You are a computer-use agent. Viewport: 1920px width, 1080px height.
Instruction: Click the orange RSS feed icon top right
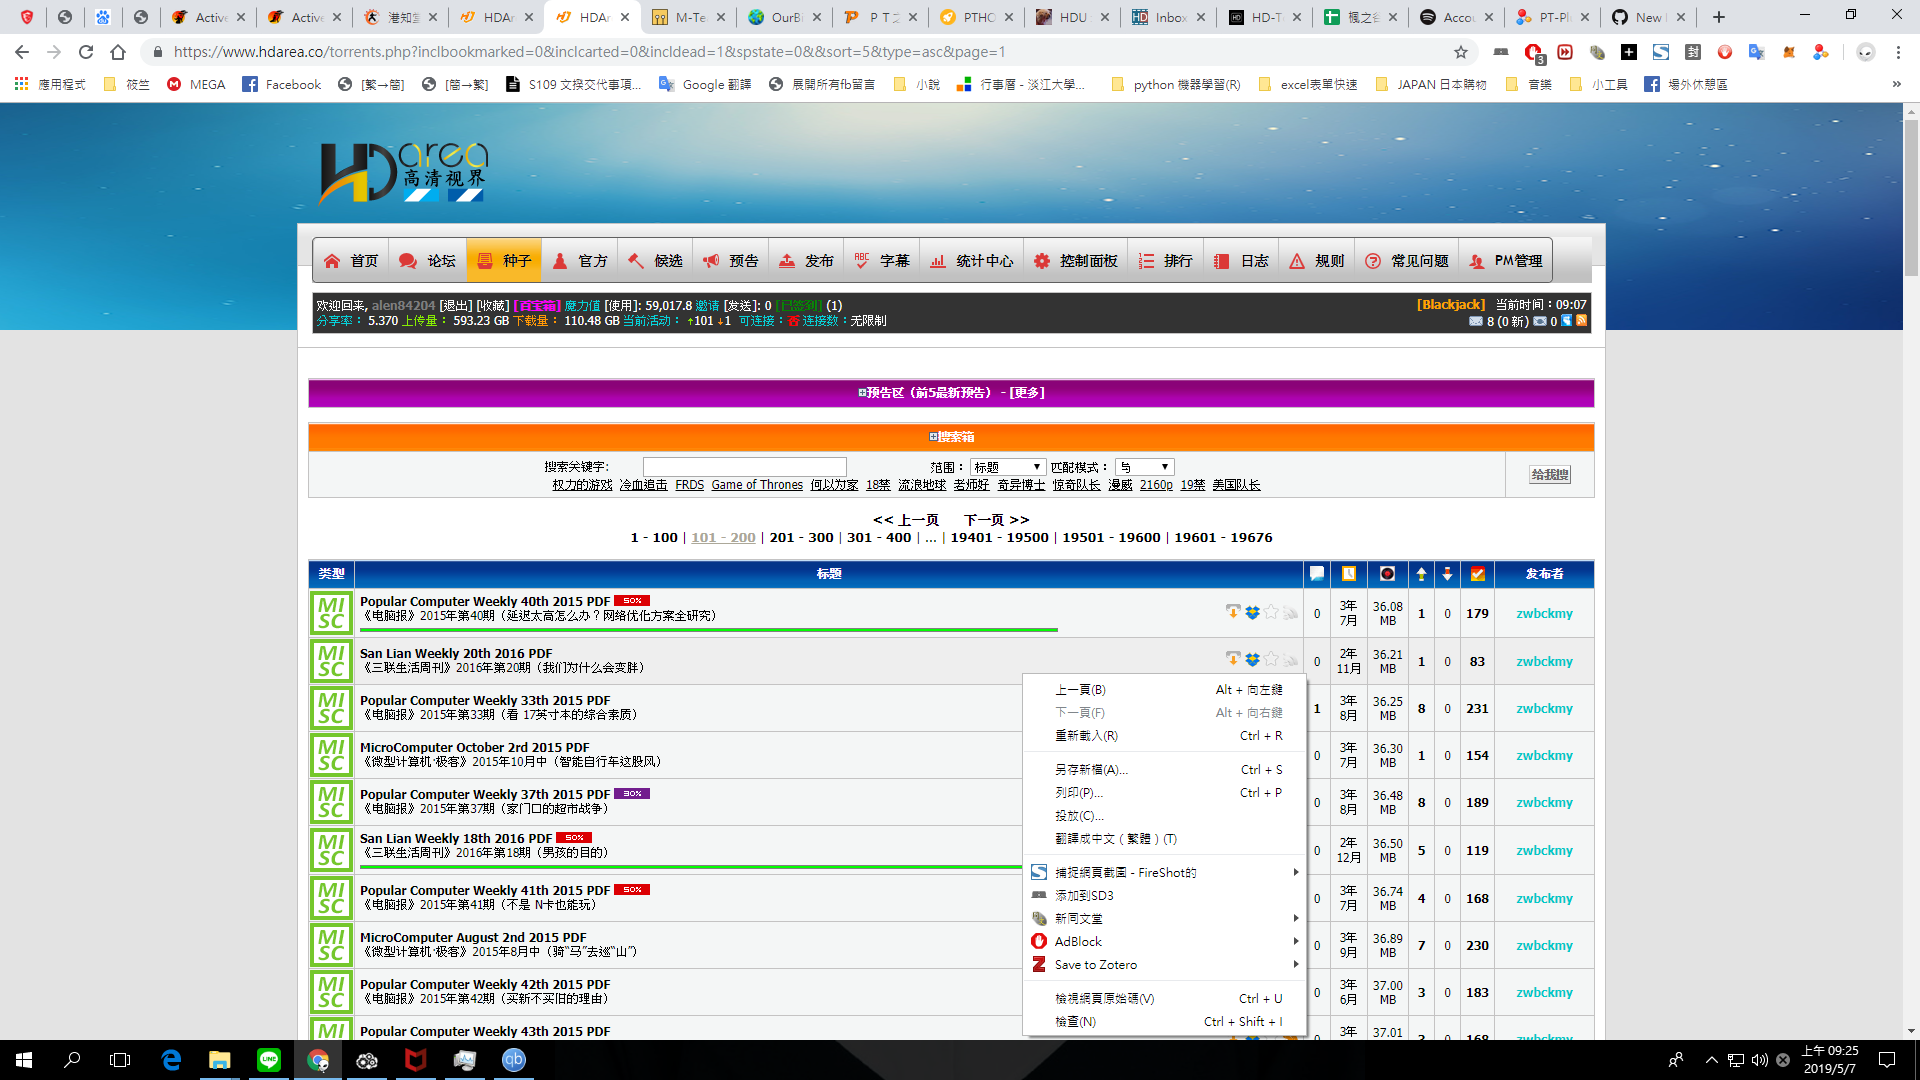click(x=1581, y=321)
